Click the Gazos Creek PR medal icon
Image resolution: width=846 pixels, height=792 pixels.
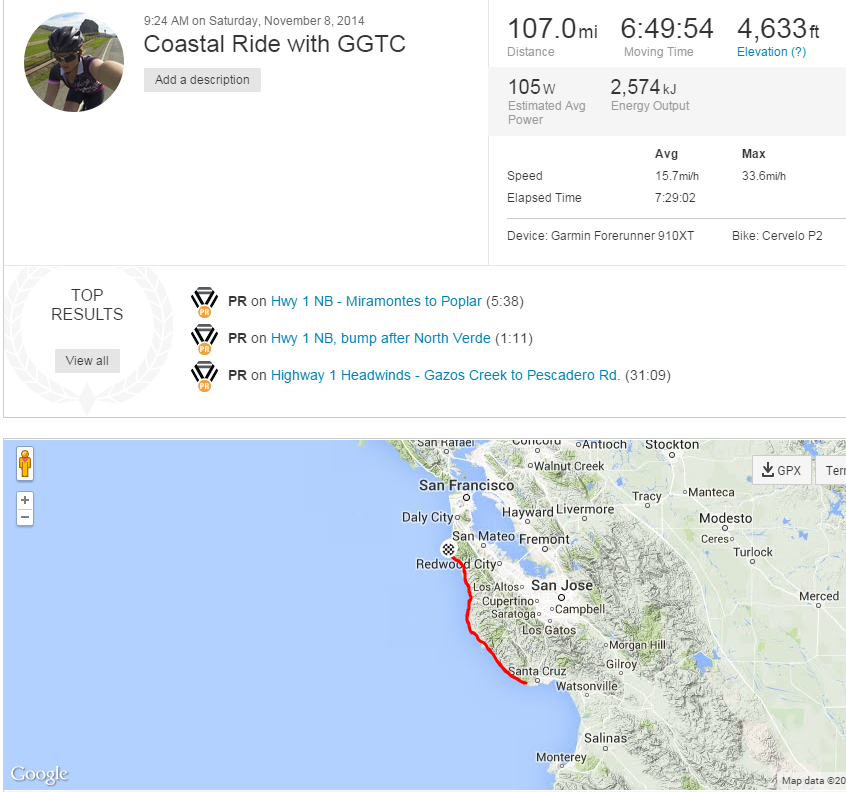(x=204, y=376)
